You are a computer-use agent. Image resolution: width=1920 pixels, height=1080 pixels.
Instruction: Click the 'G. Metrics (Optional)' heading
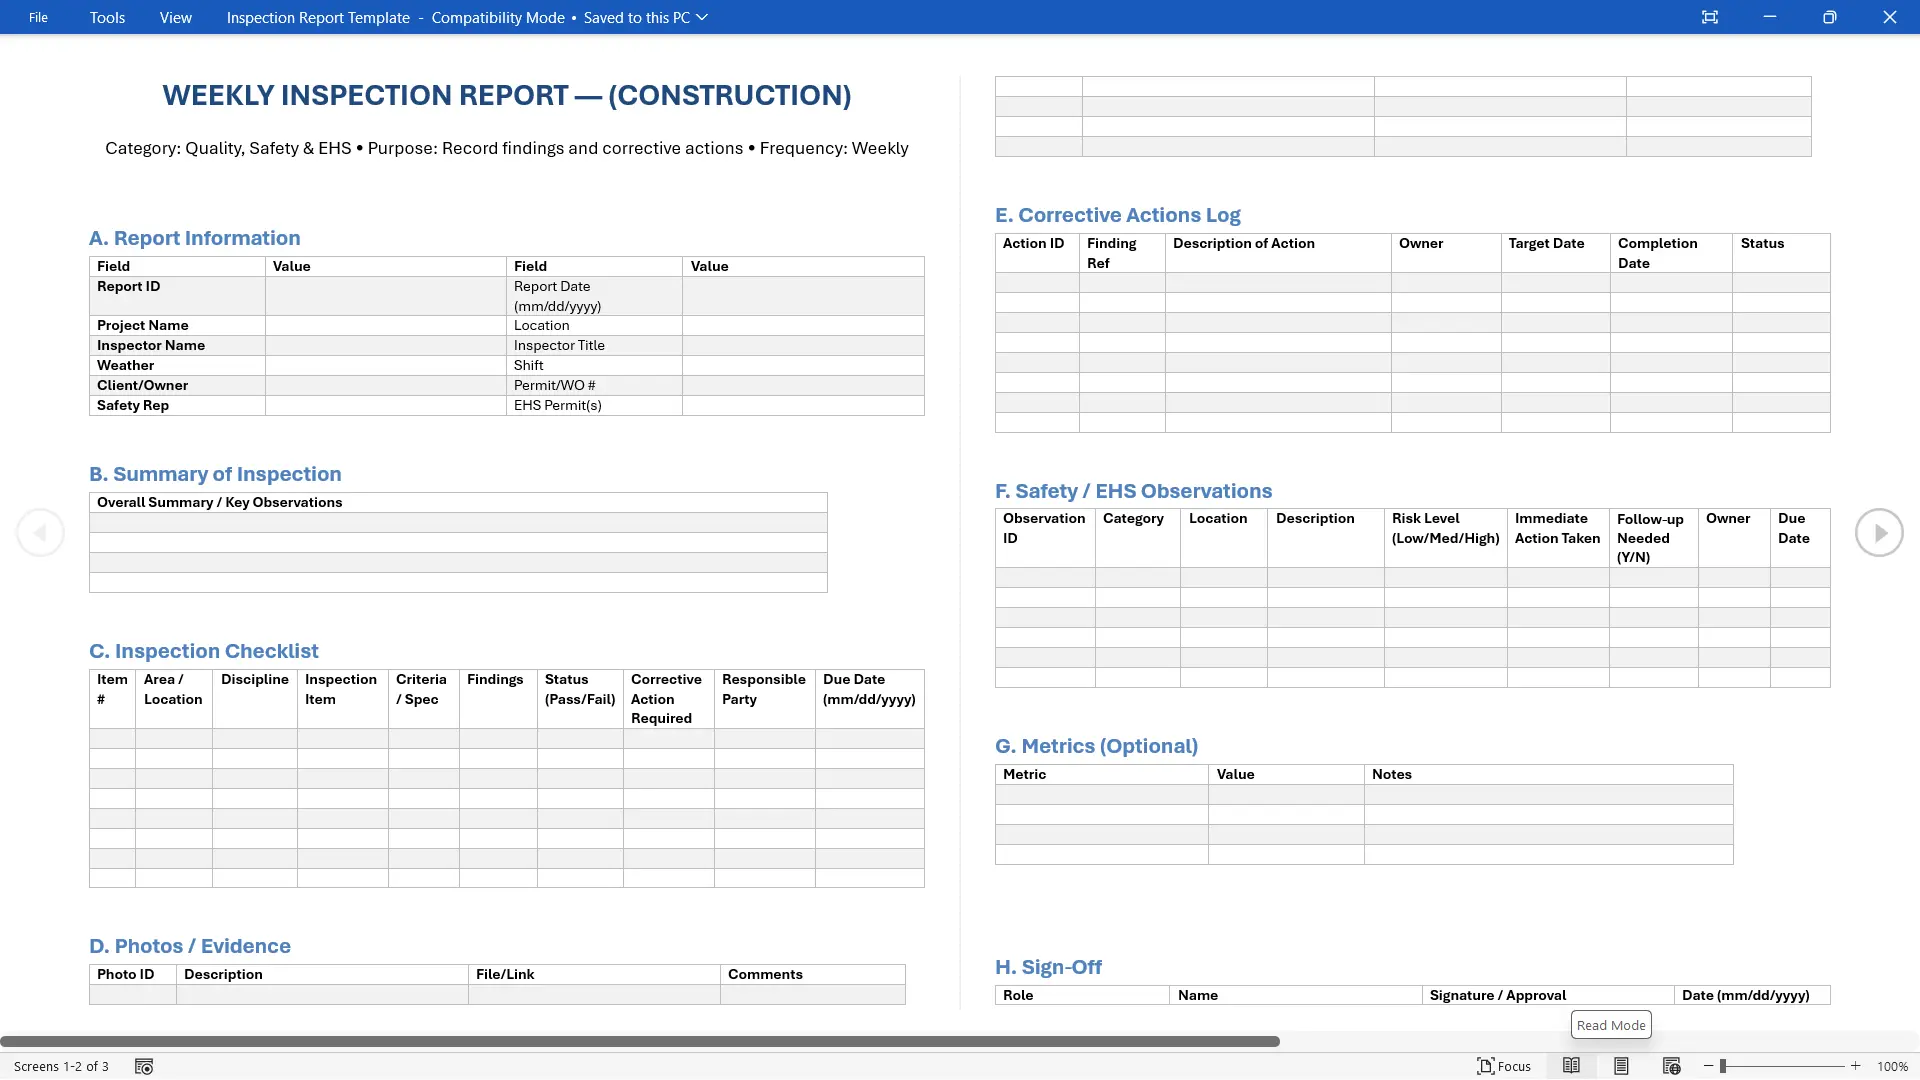(x=1096, y=746)
